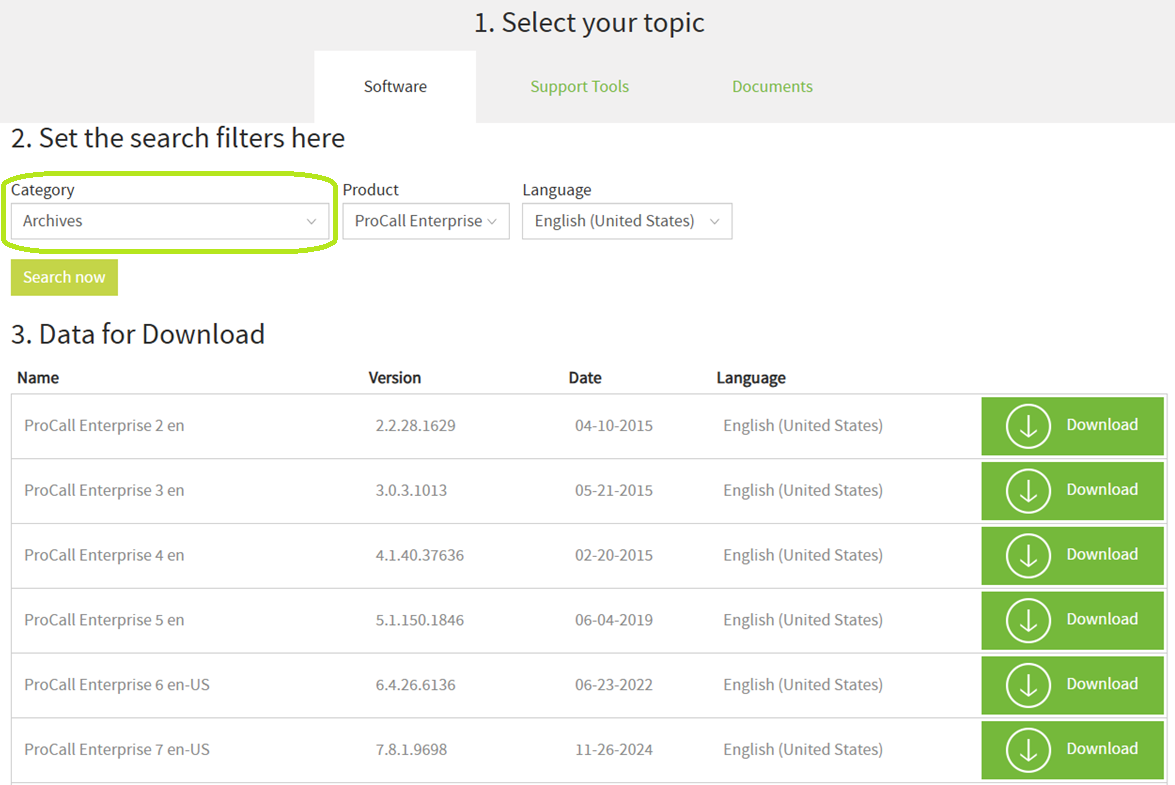Click version number 7.8.1.9698
This screenshot has height=785, width=1175.
click(411, 750)
